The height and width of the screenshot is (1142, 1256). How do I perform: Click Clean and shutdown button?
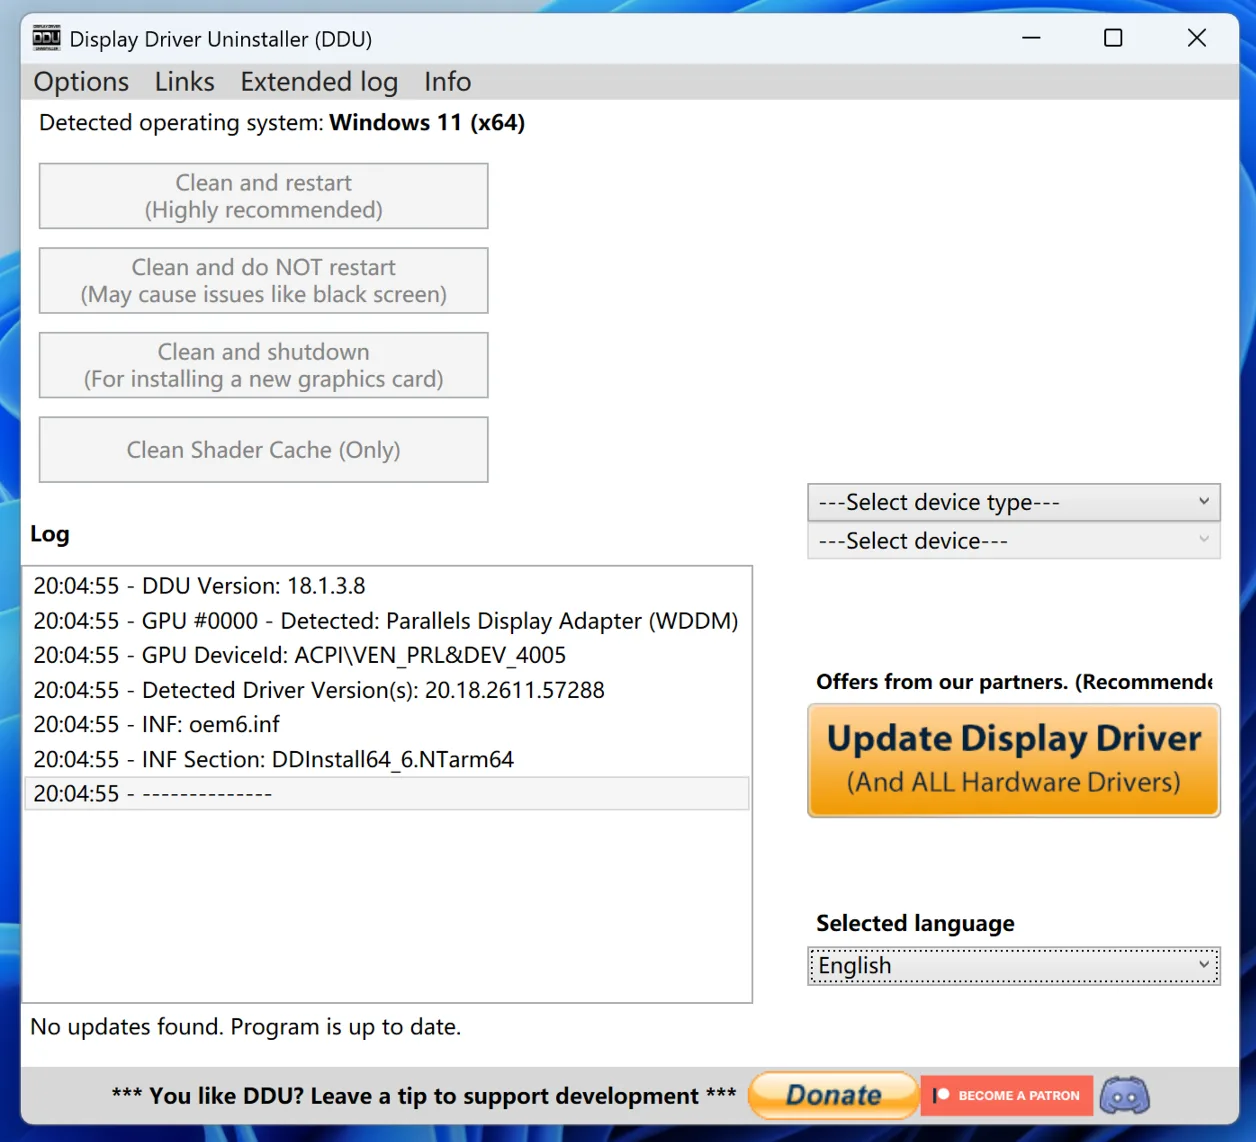pos(263,365)
